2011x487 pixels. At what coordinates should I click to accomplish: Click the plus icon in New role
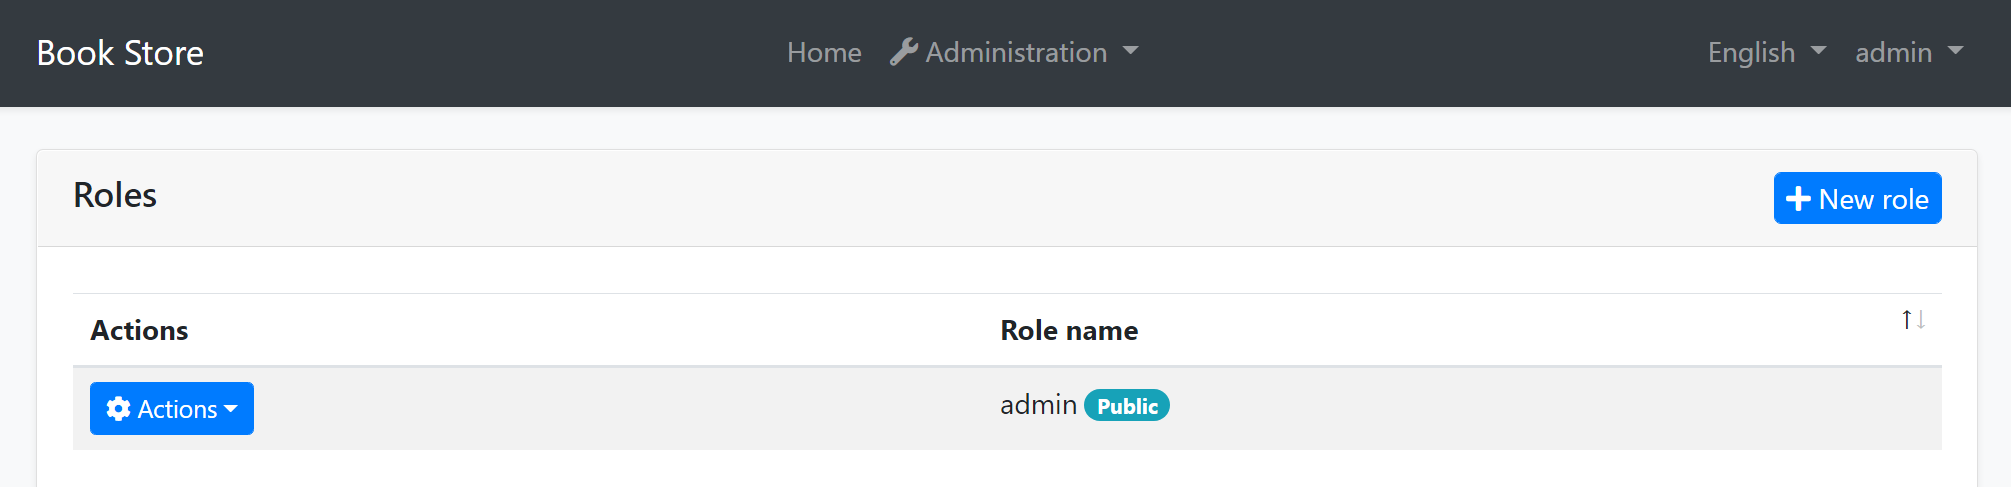1798,199
